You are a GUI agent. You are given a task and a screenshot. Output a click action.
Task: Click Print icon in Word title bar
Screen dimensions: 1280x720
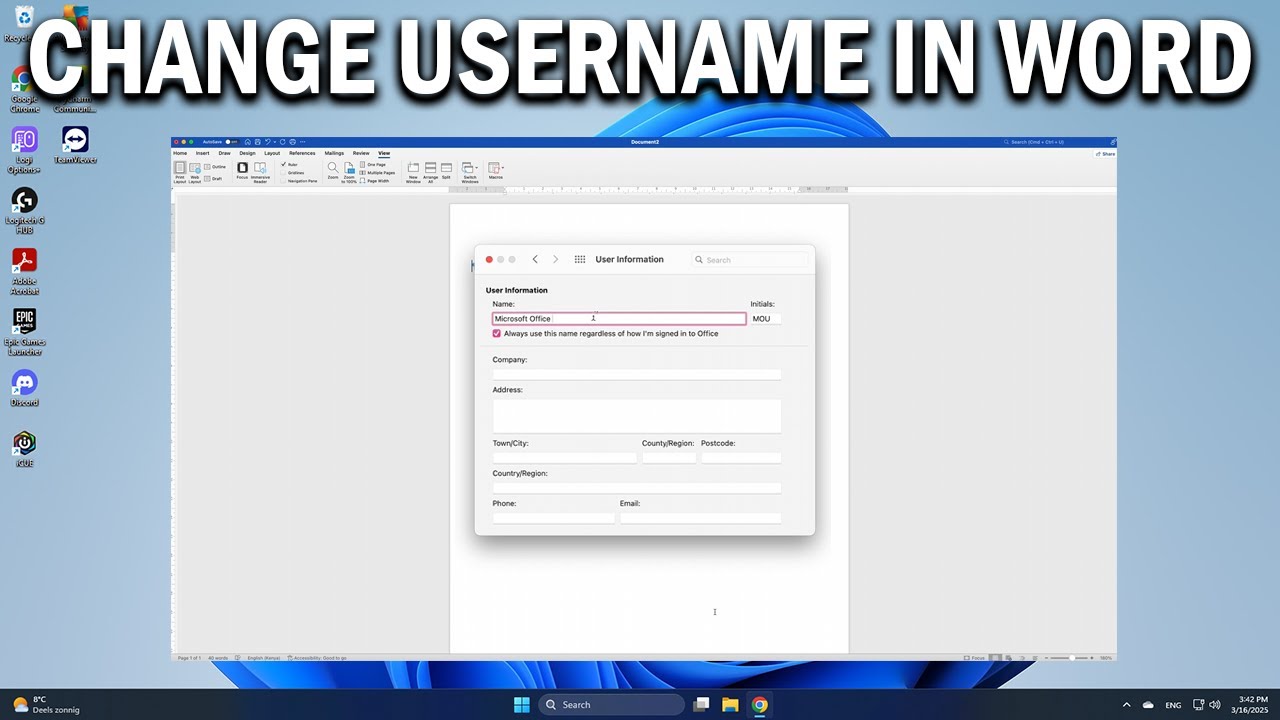coord(293,142)
